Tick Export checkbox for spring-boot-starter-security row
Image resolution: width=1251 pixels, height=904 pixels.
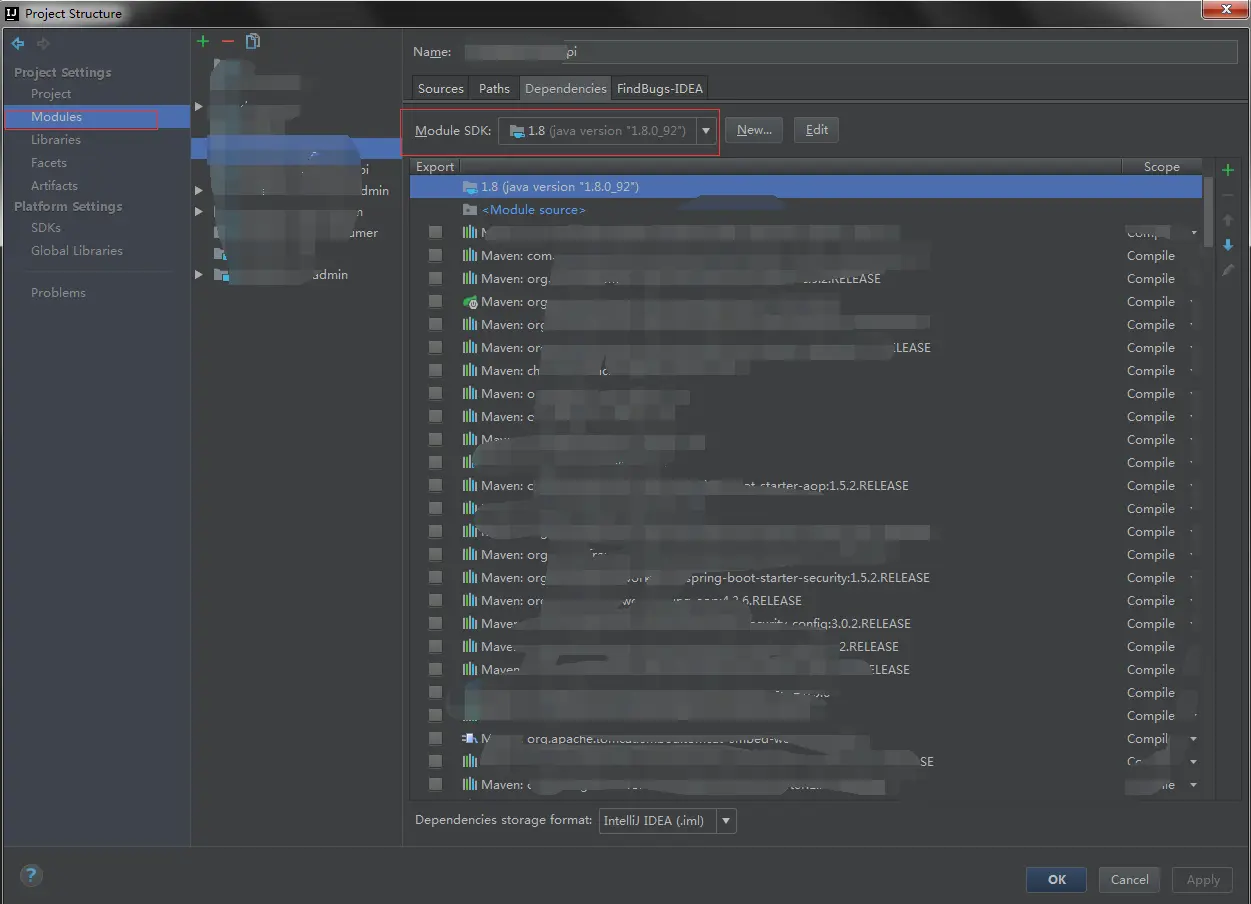tap(435, 578)
